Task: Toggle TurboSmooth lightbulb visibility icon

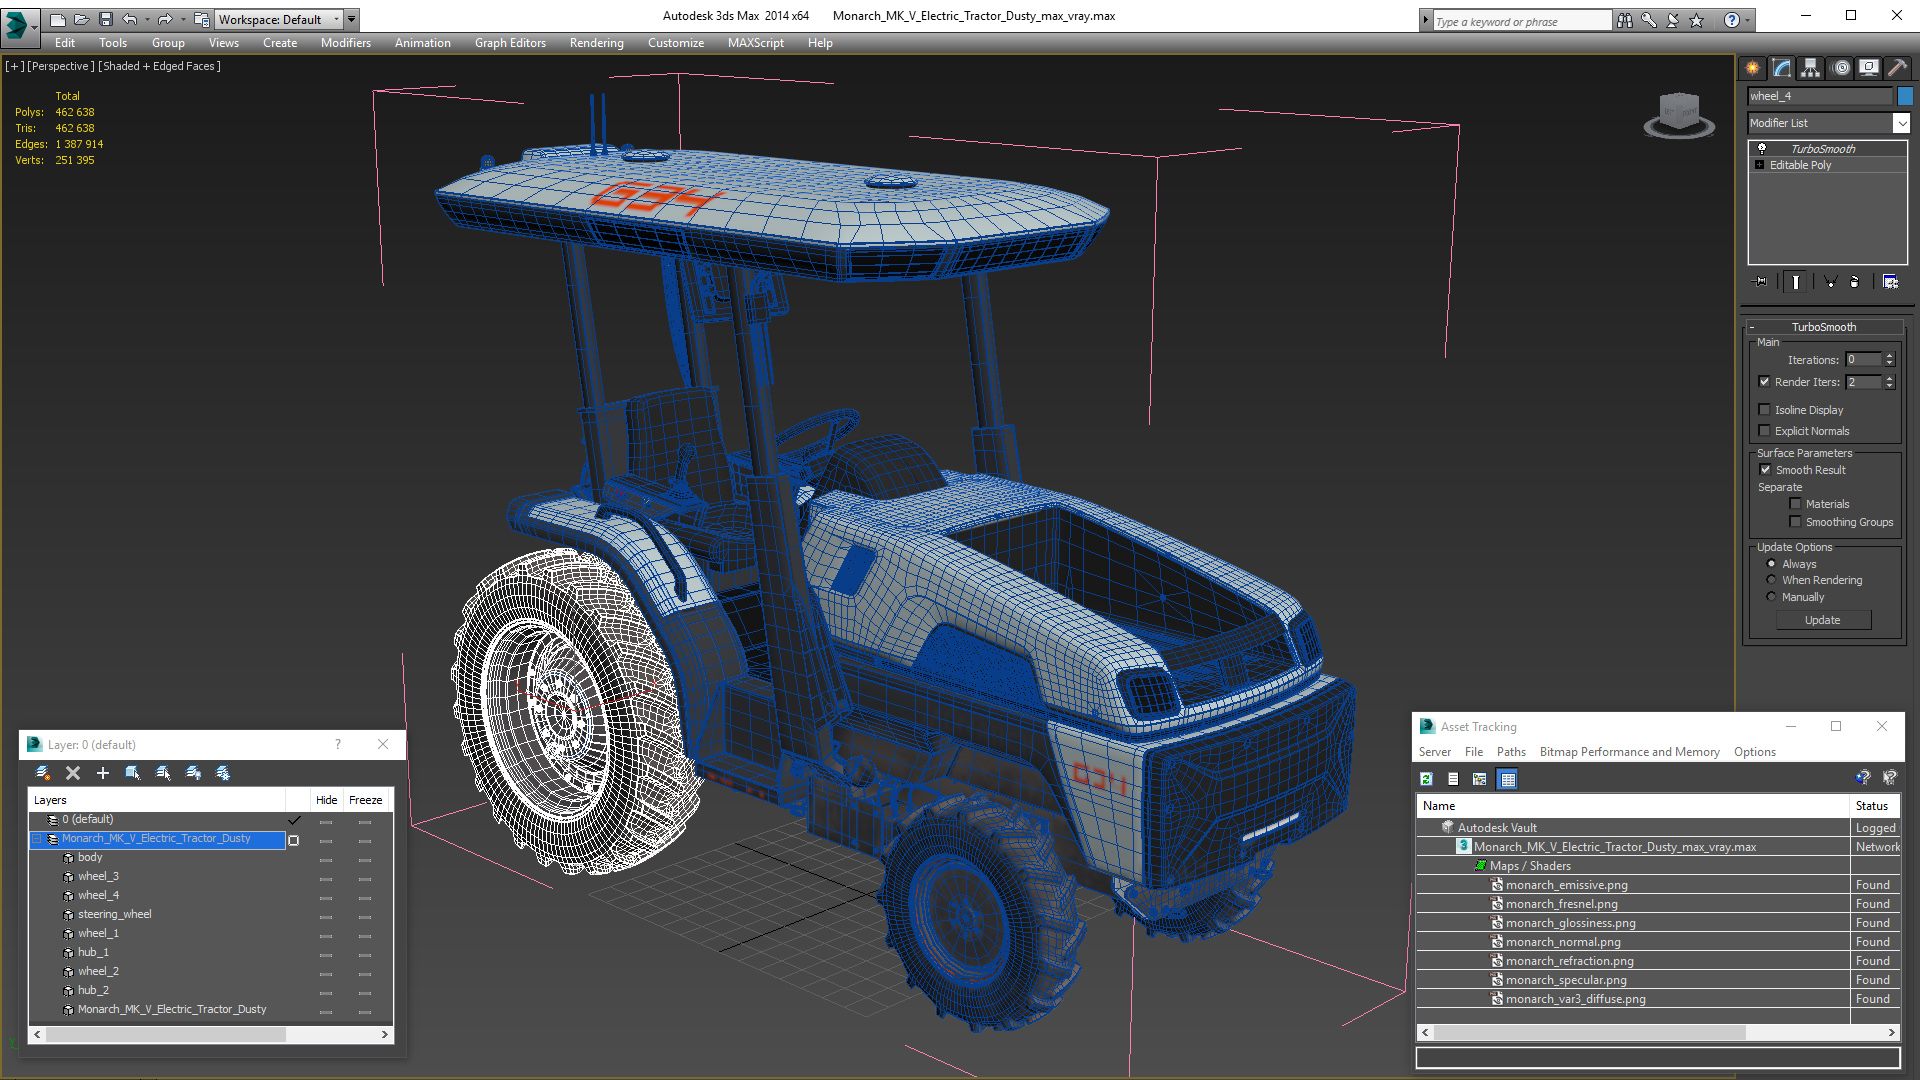Action: tap(1762, 148)
